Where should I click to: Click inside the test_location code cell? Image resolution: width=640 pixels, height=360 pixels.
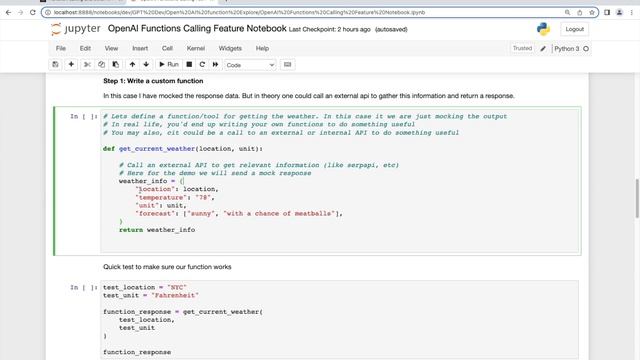click(x=340, y=320)
